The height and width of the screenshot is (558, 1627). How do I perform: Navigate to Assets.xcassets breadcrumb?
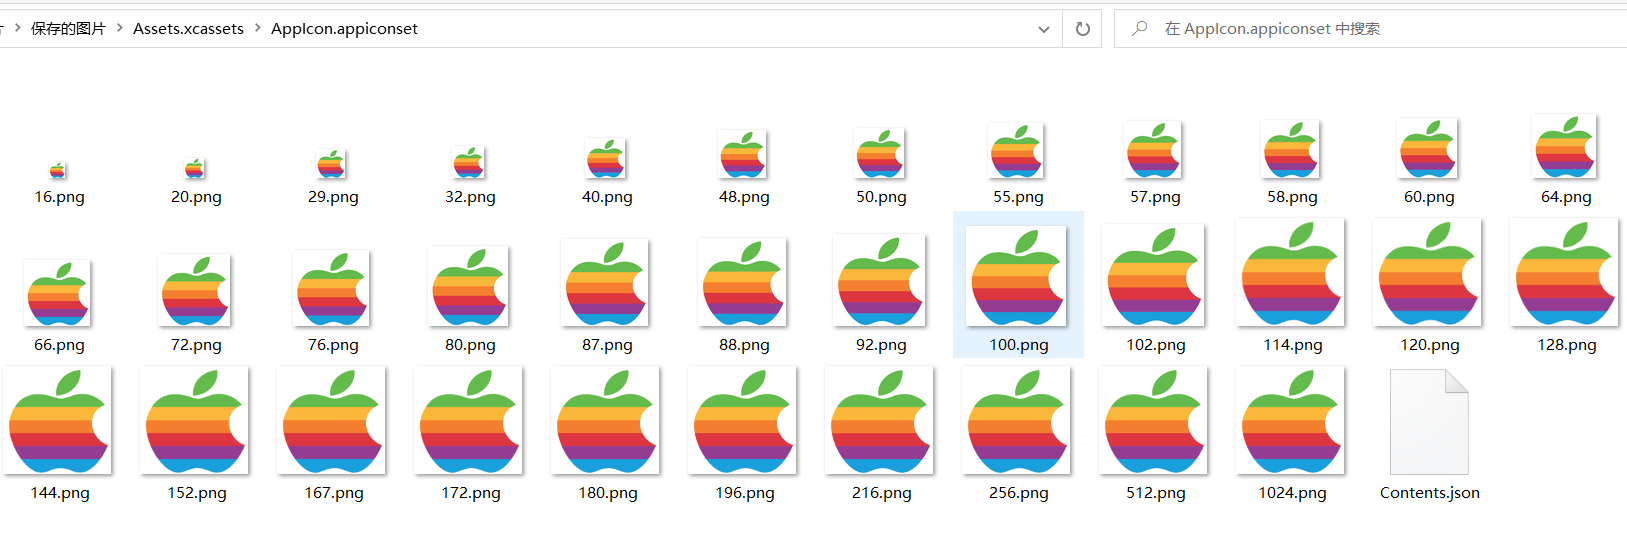tap(188, 29)
